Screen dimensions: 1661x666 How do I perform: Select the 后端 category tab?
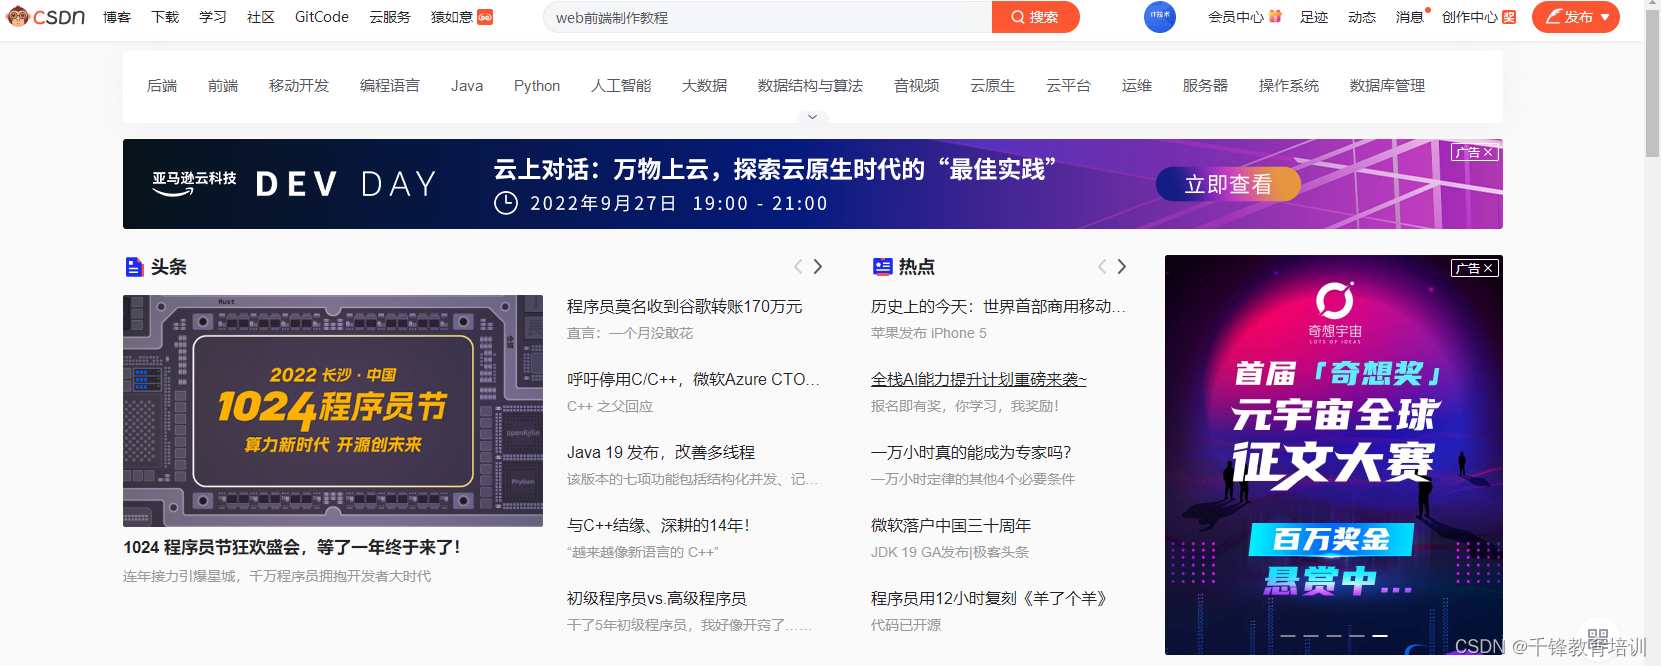[162, 86]
